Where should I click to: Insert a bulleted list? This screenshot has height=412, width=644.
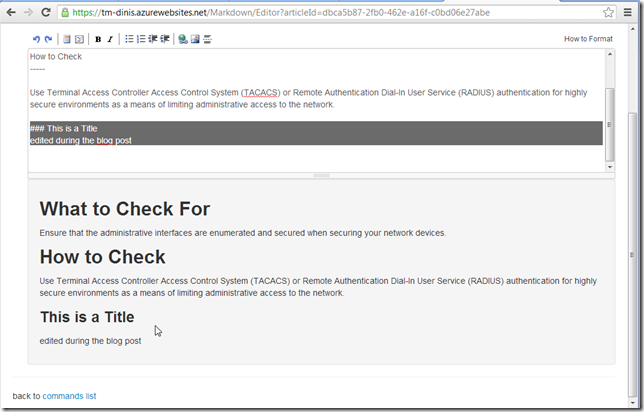coord(129,39)
